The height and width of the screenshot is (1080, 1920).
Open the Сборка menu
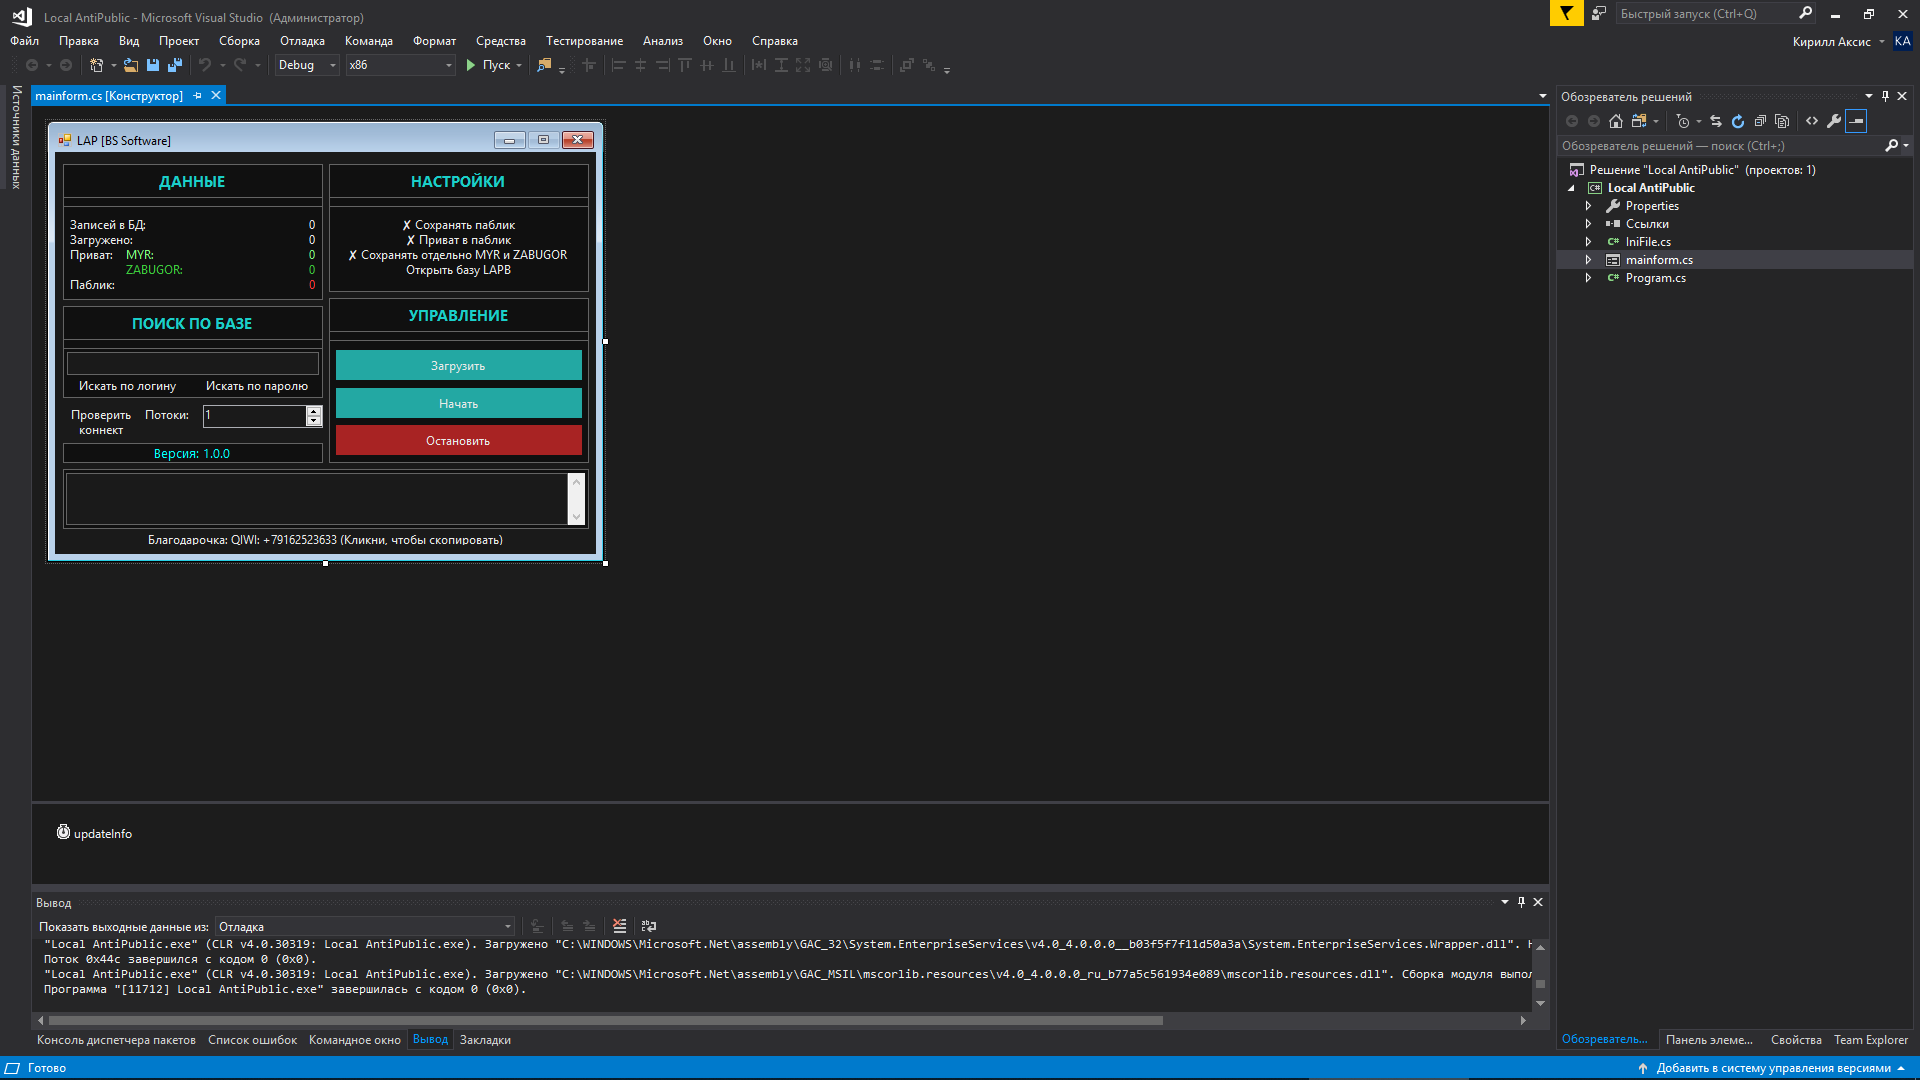point(239,41)
